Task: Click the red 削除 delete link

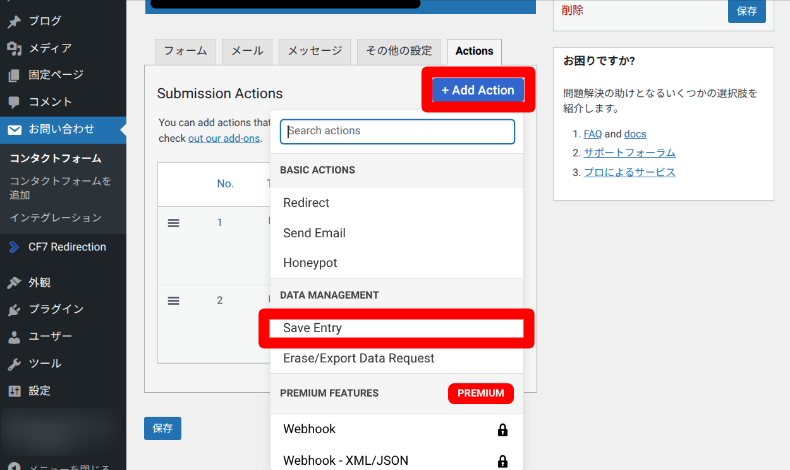Action: (x=572, y=11)
